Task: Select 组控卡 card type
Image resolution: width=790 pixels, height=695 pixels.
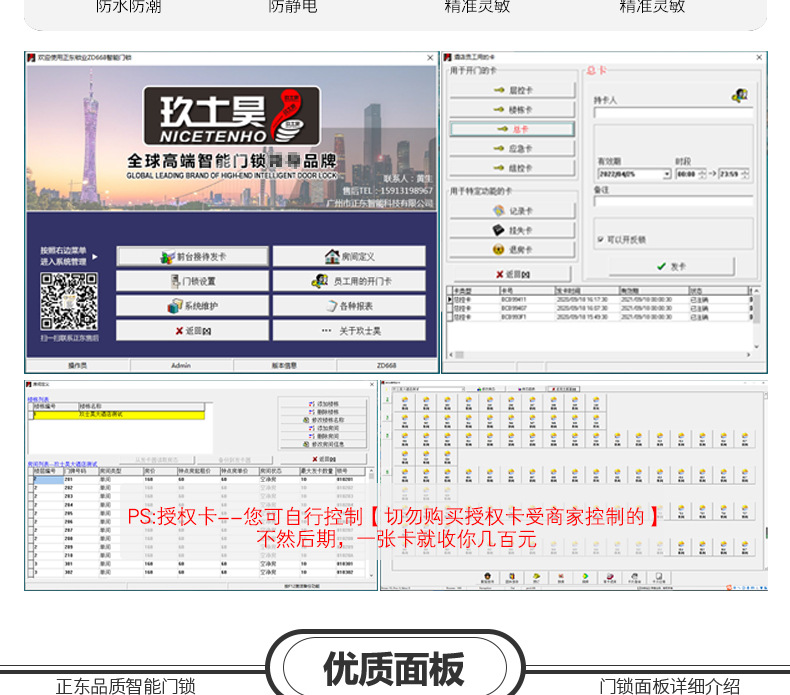Action: (512, 168)
